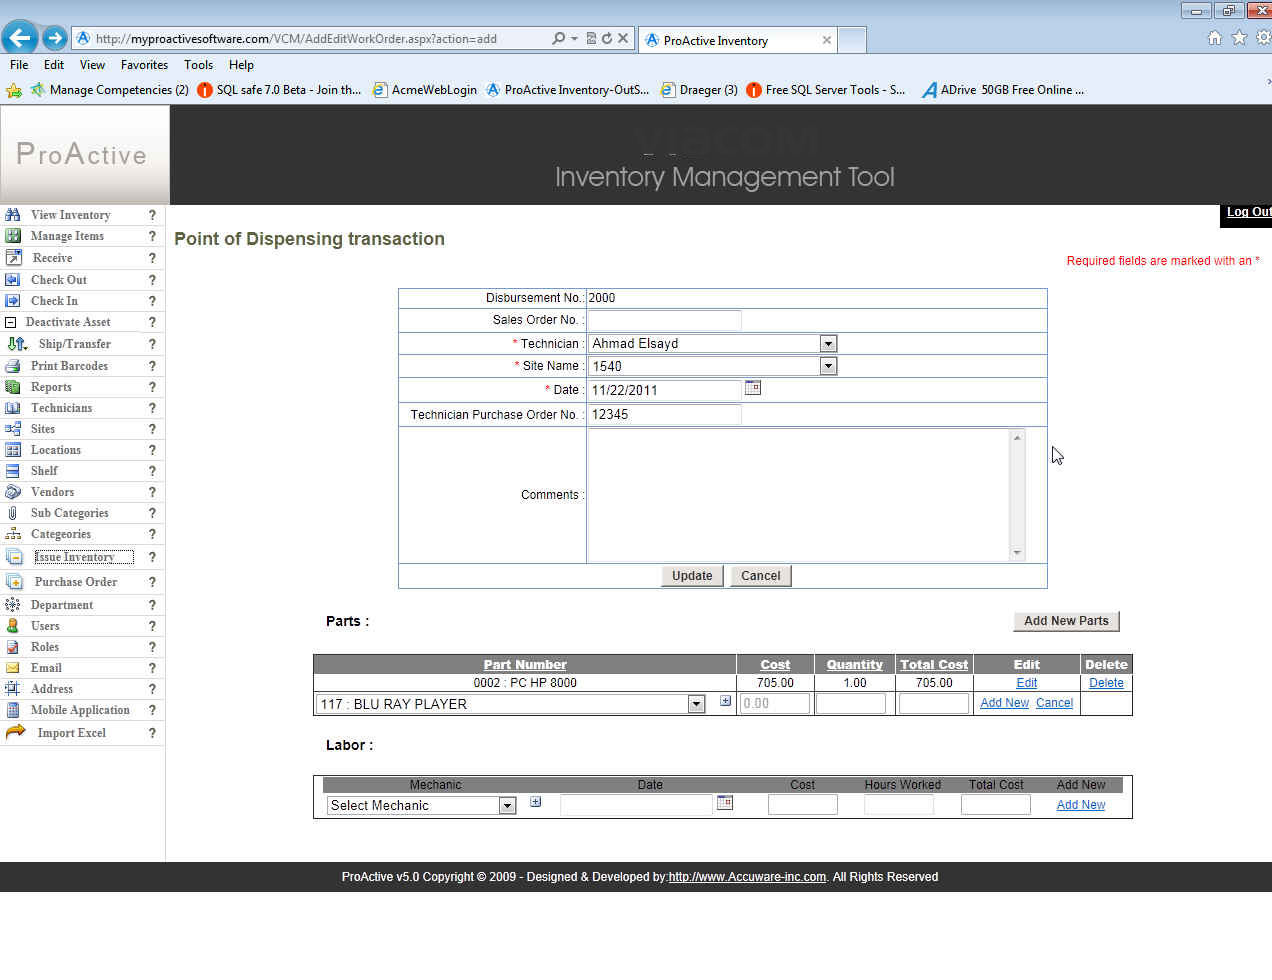Screen dimensions: 1272x980
Task: Open the Select Mechanic dropdown
Action: pyautogui.click(x=507, y=806)
